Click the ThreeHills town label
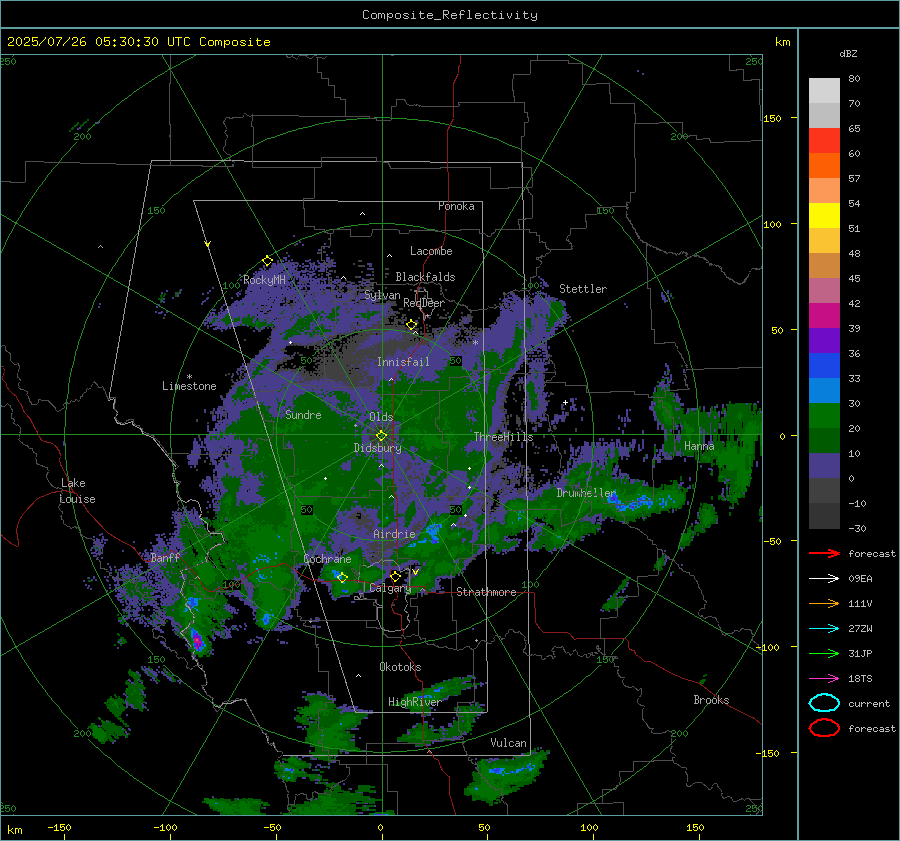Viewport: 900px width, 841px height. point(503,437)
